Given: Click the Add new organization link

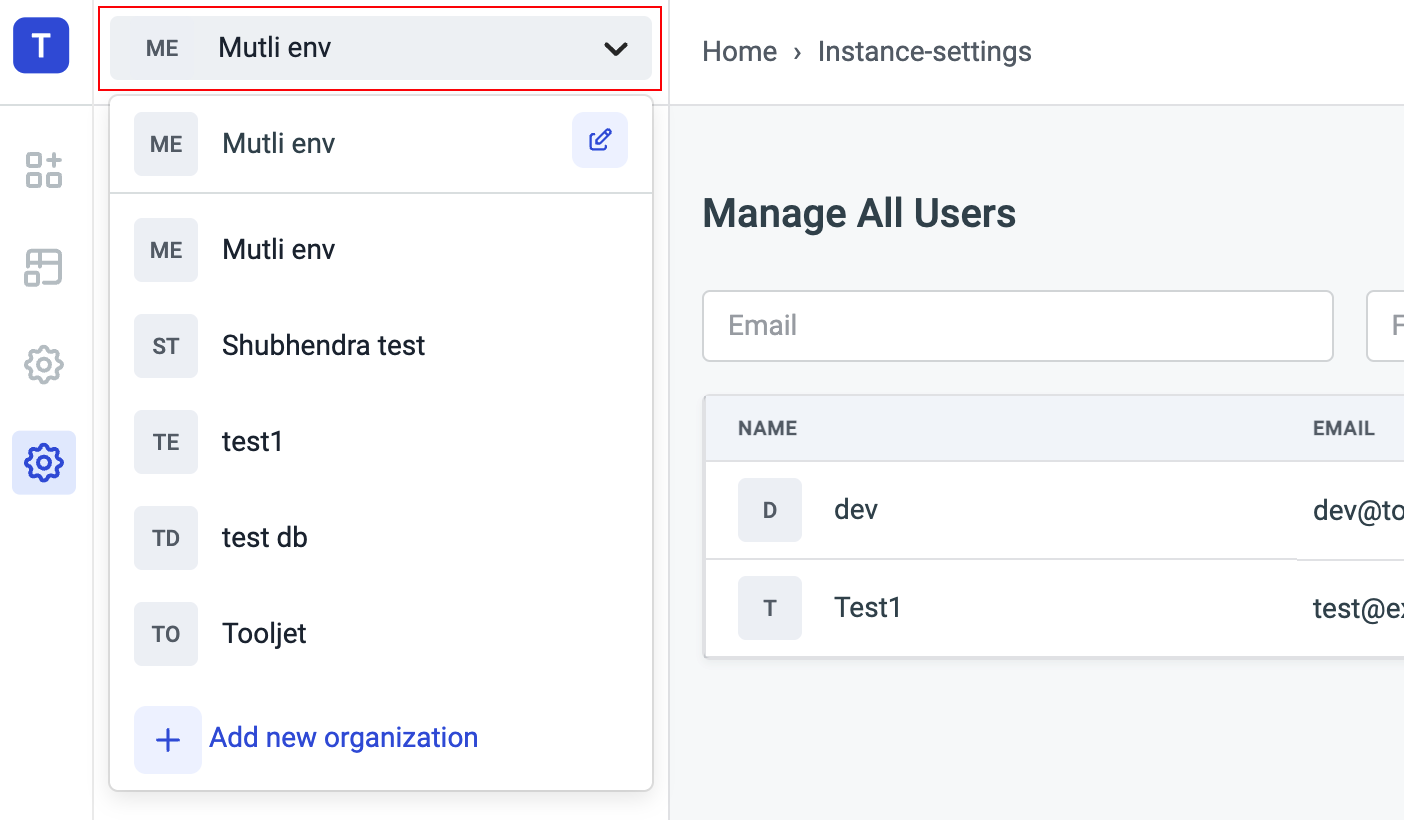Looking at the screenshot, I should pos(343,738).
